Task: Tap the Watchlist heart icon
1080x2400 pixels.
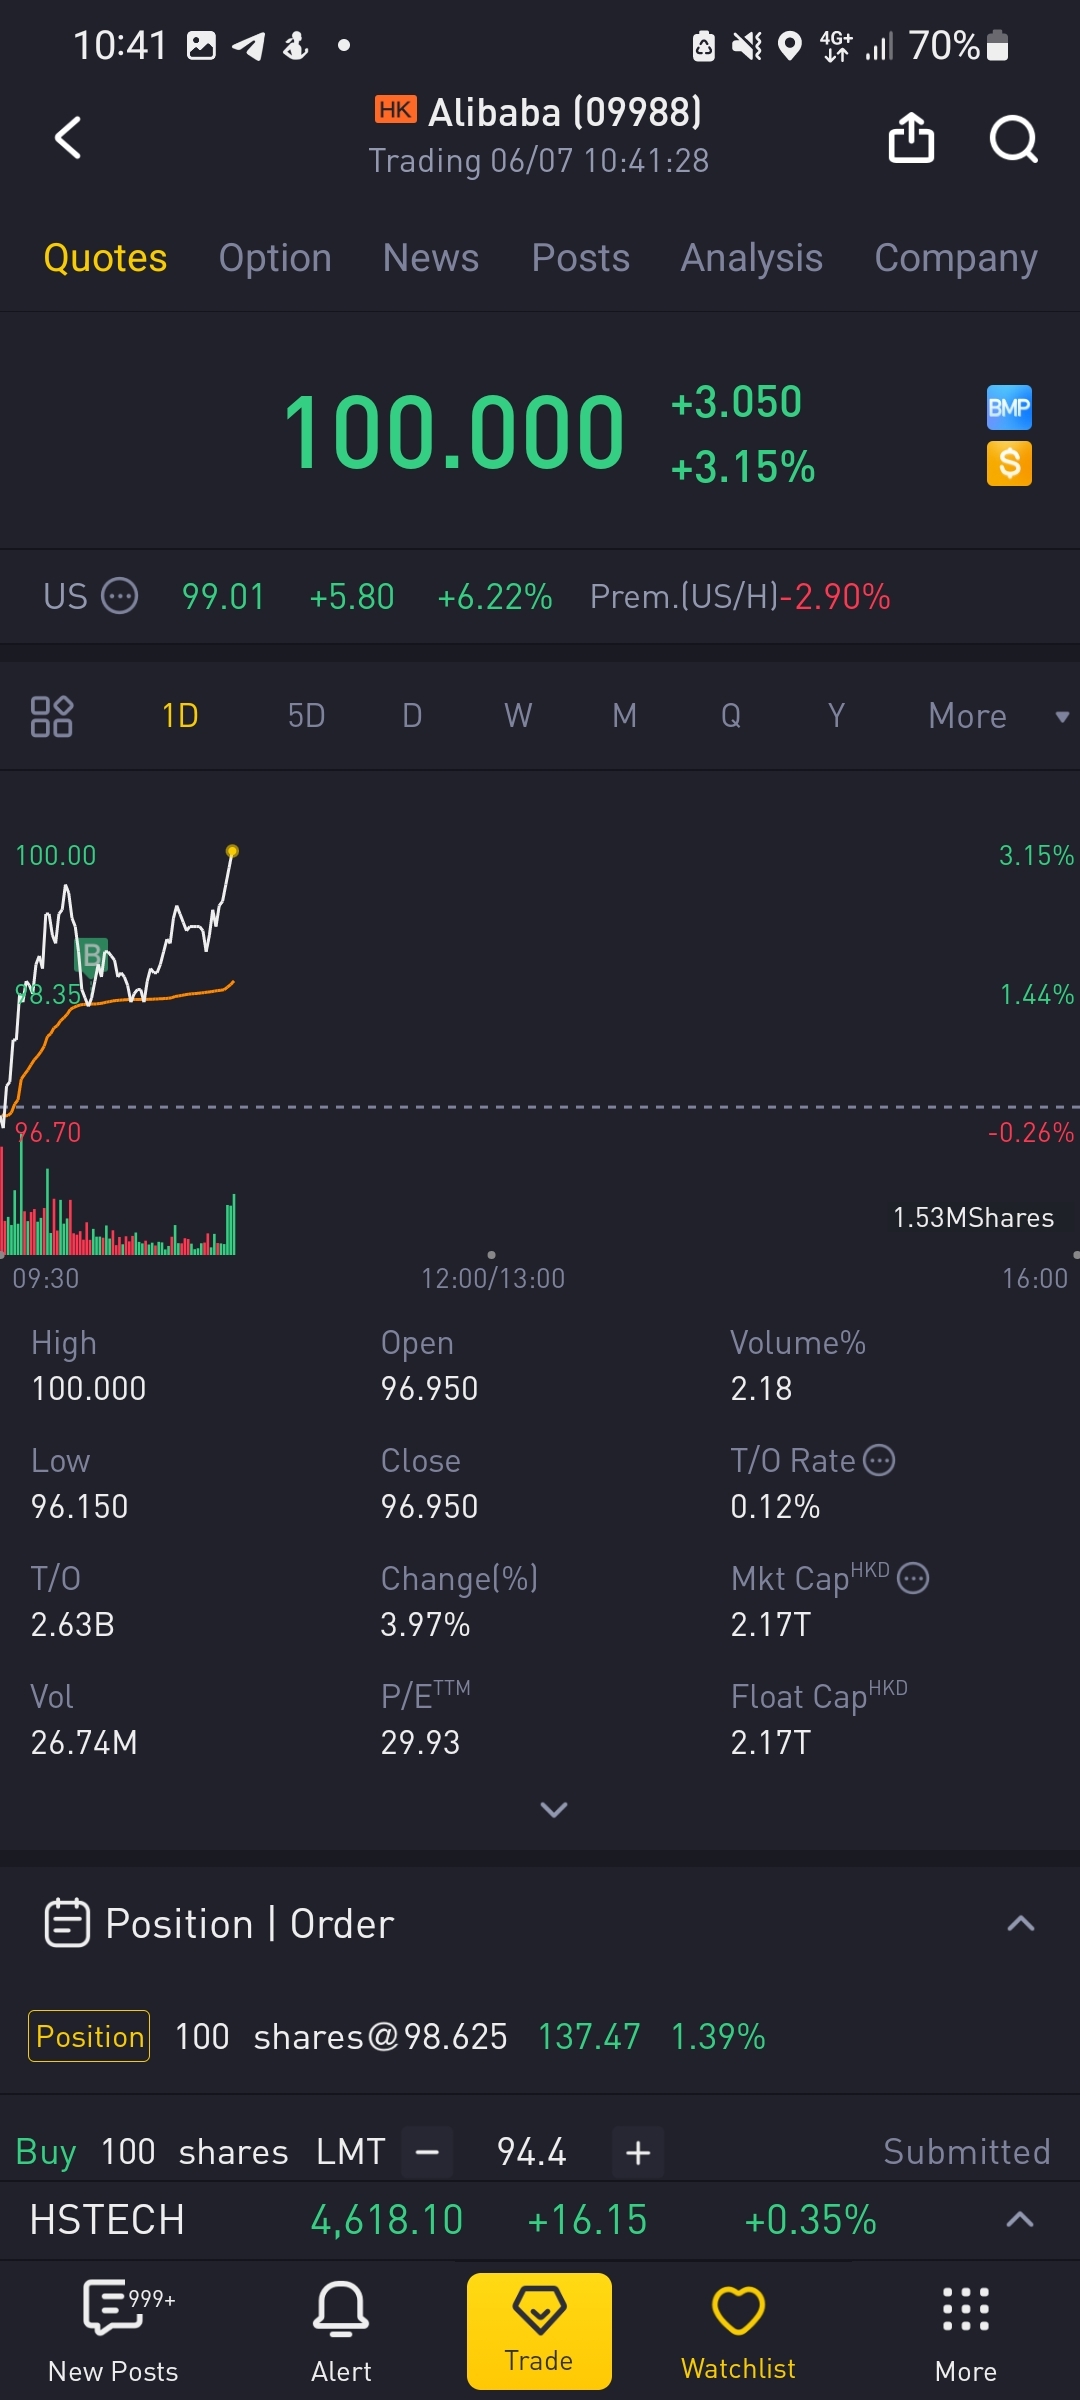Action: [x=738, y=2331]
